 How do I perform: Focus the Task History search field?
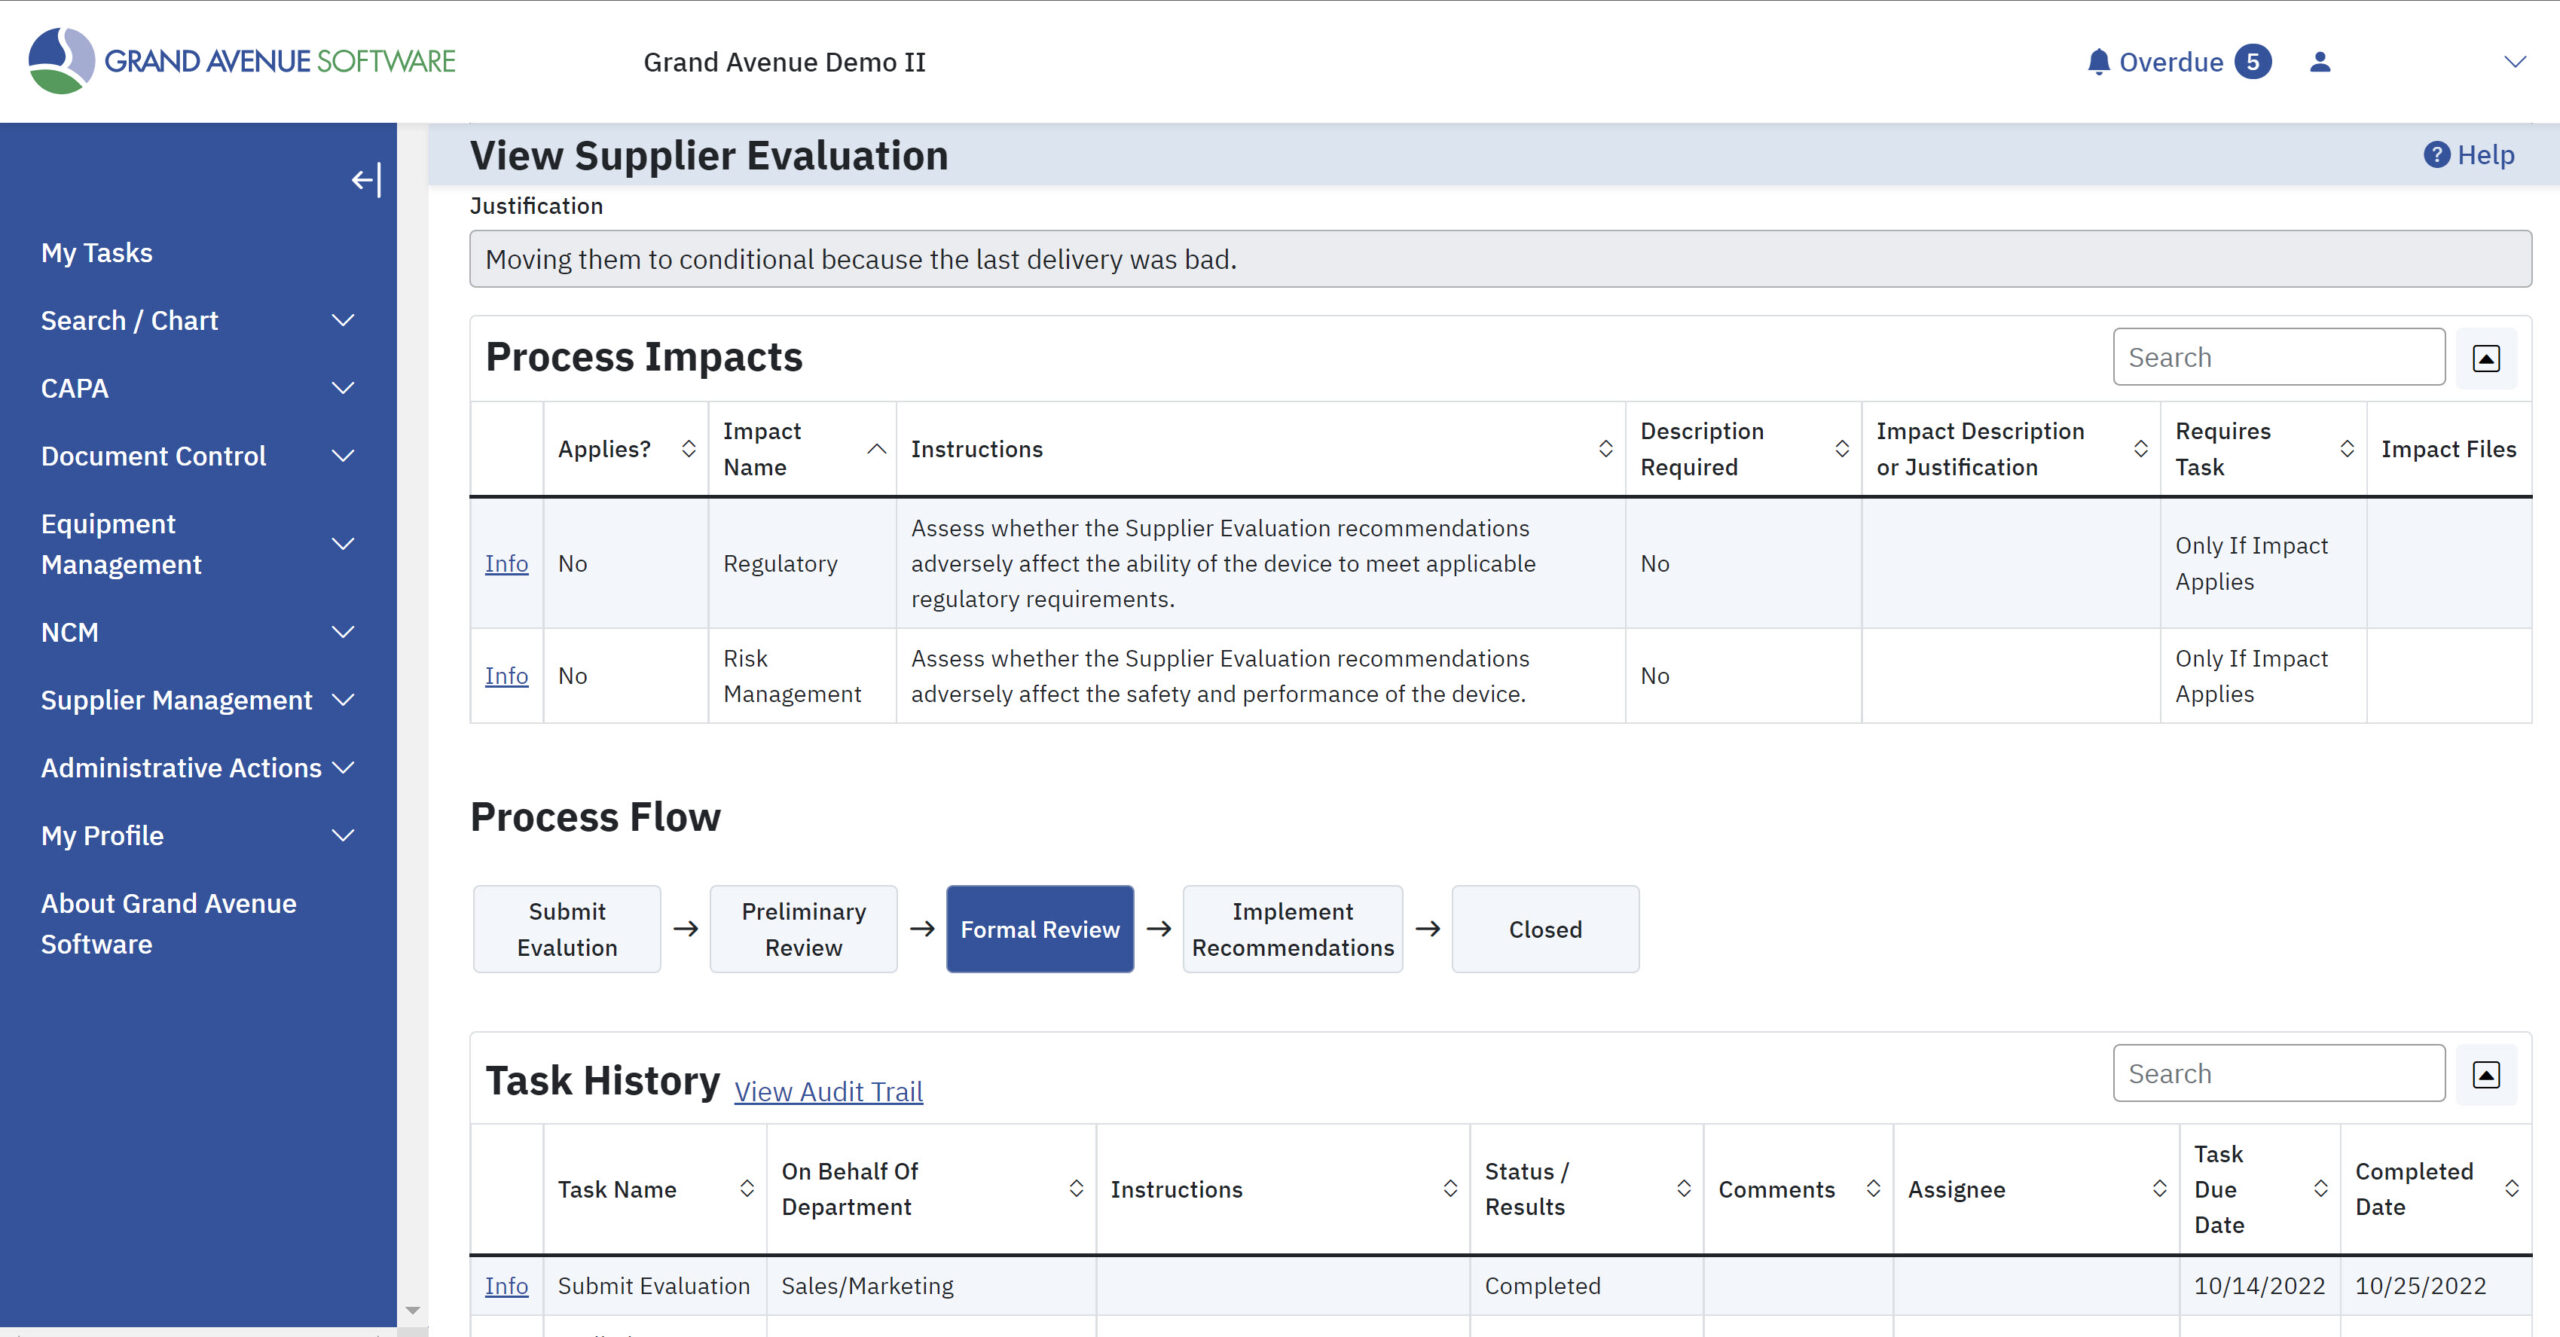[2279, 1074]
